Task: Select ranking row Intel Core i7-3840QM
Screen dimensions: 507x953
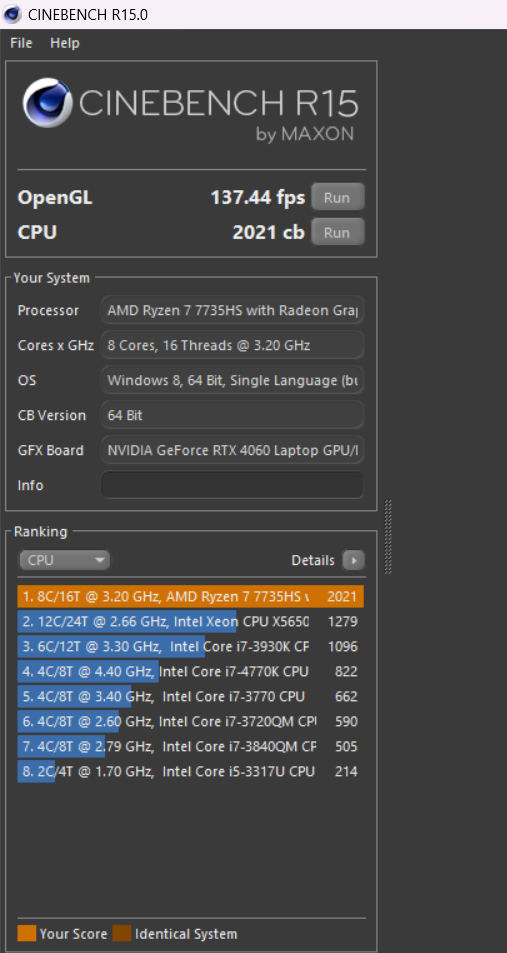Action: click(191, 746)
